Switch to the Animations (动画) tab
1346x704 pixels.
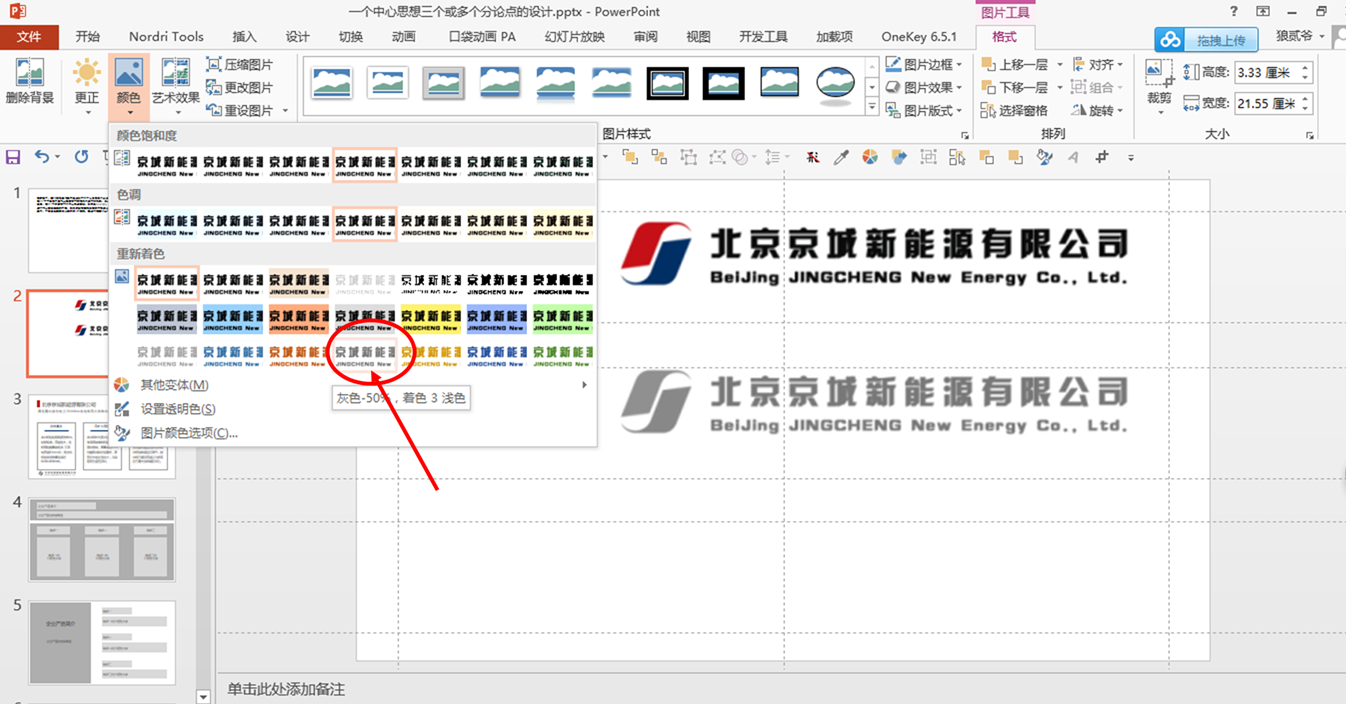[x=403, y=37]
